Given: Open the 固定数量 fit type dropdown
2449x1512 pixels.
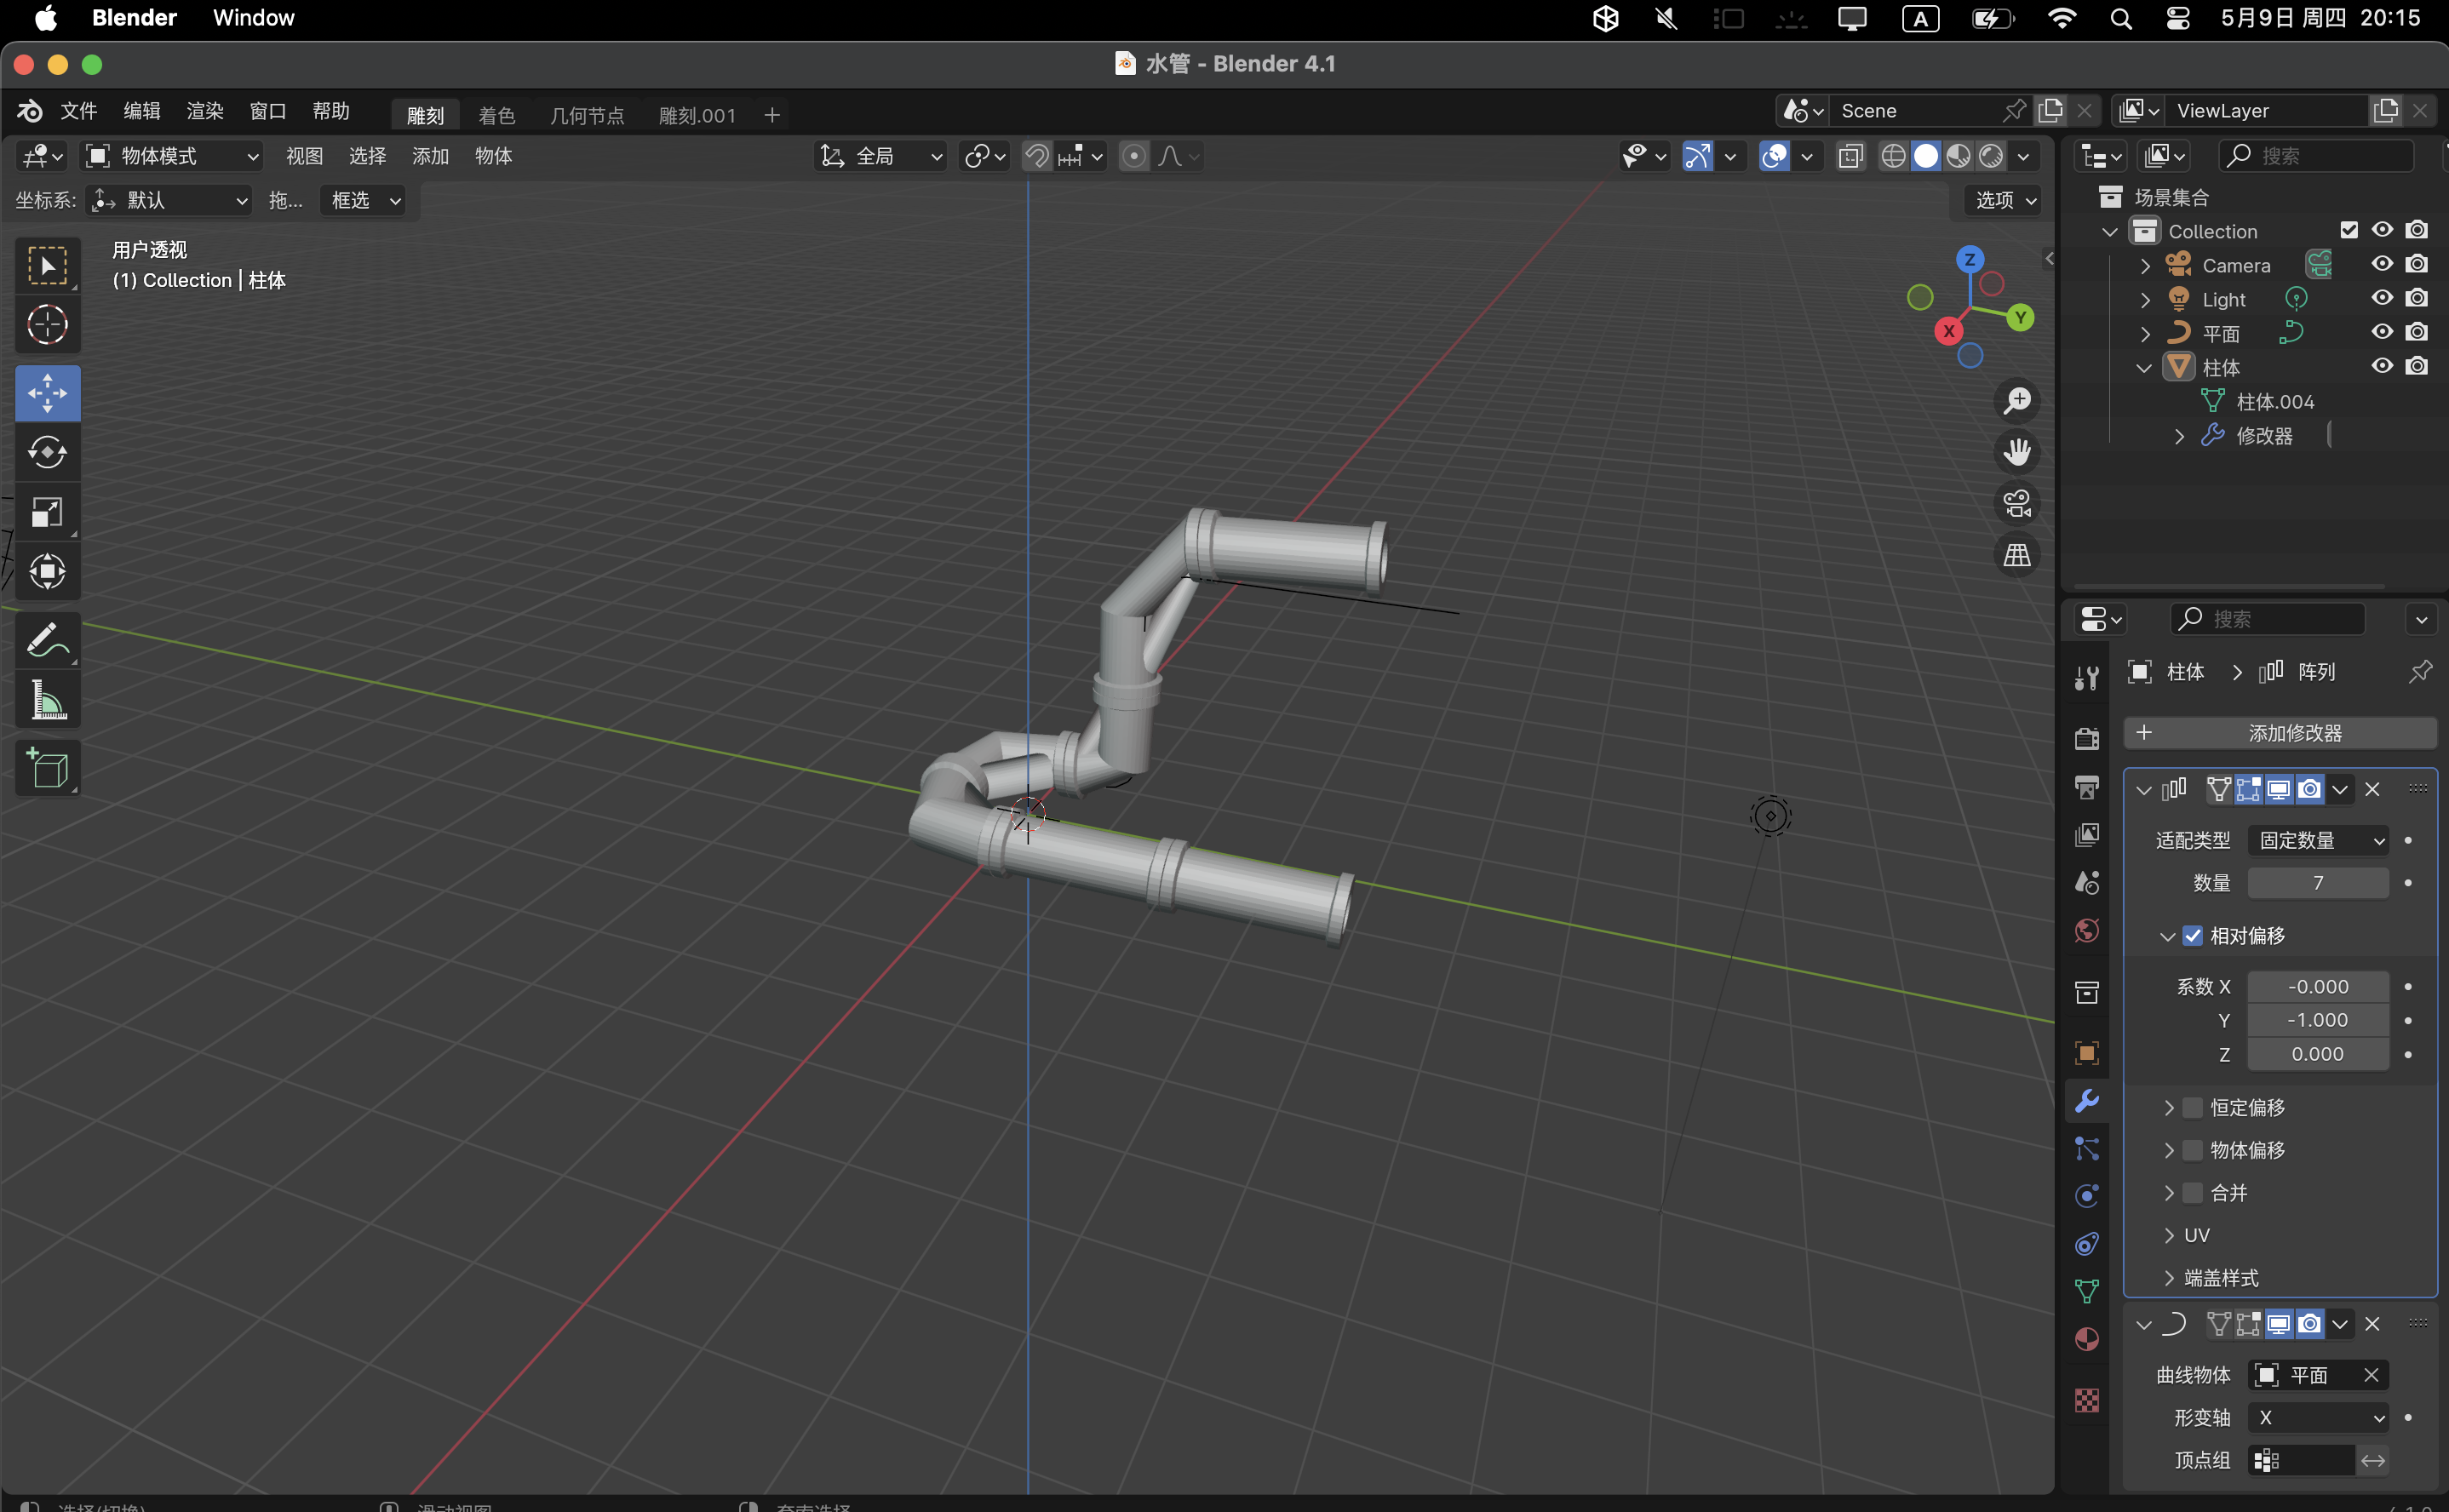Looking at the screenshot, I should coord(2318,841).
